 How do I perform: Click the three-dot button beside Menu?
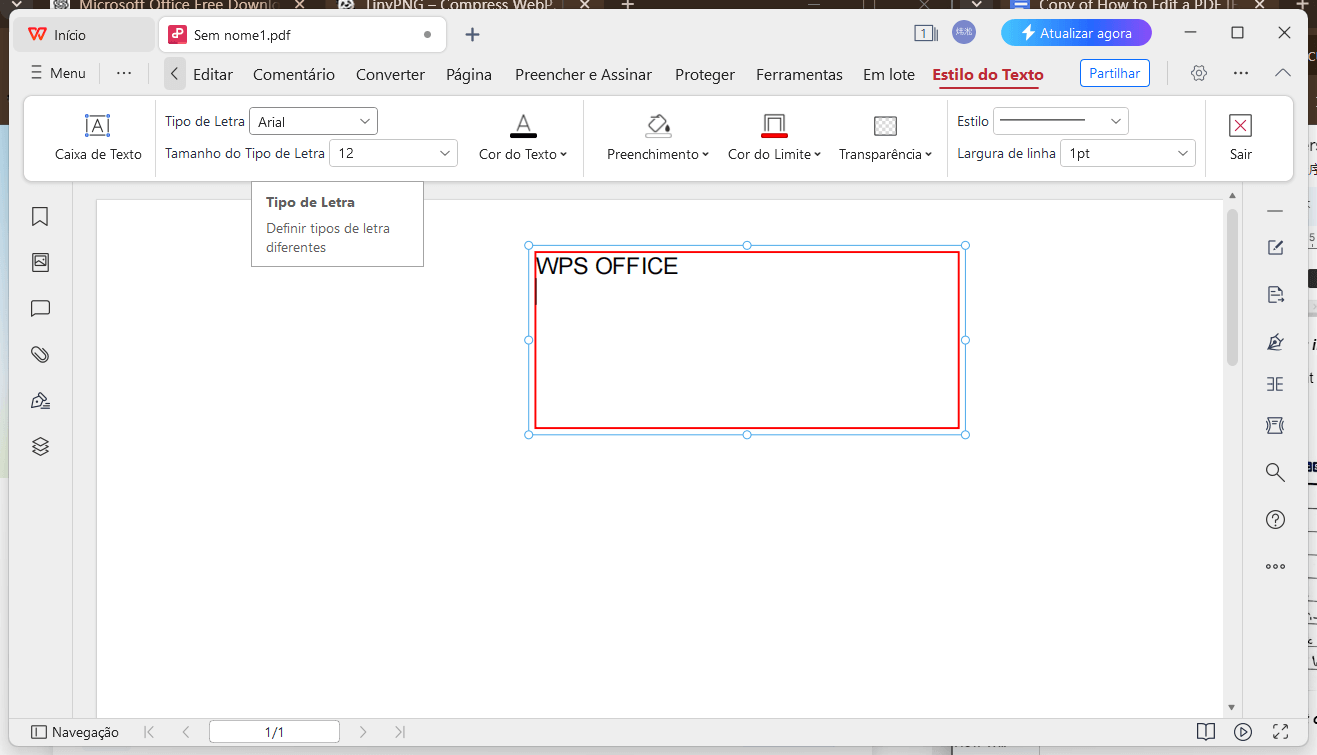click(x=124, y=73)
